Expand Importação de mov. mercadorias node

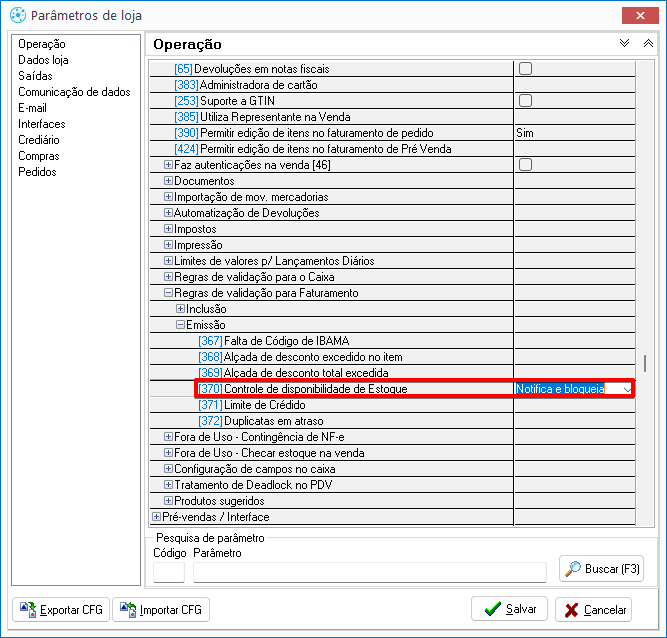coord(168,197)
